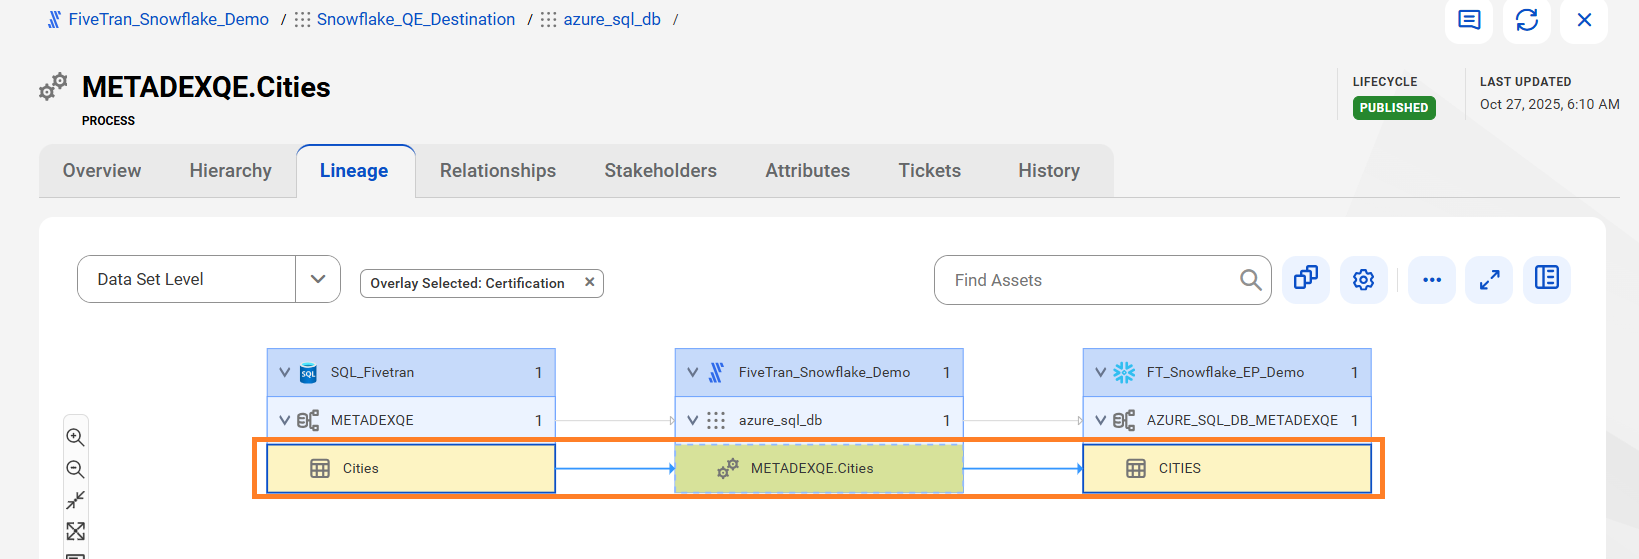Collapse the azure_sql_db node chevron
The height and width of the screenshot is (559, 1639).
(693, 420)
